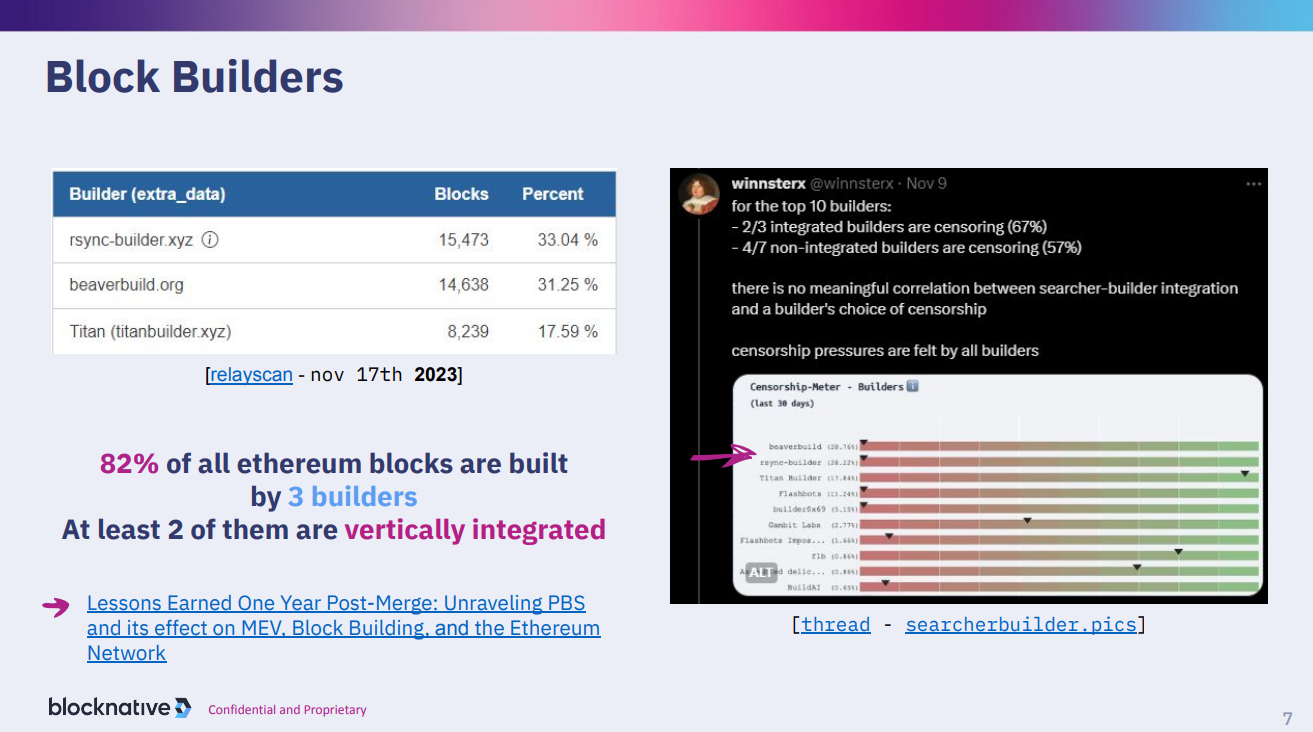Click the Titan Builder censorship meter marker

(1245, 474)
